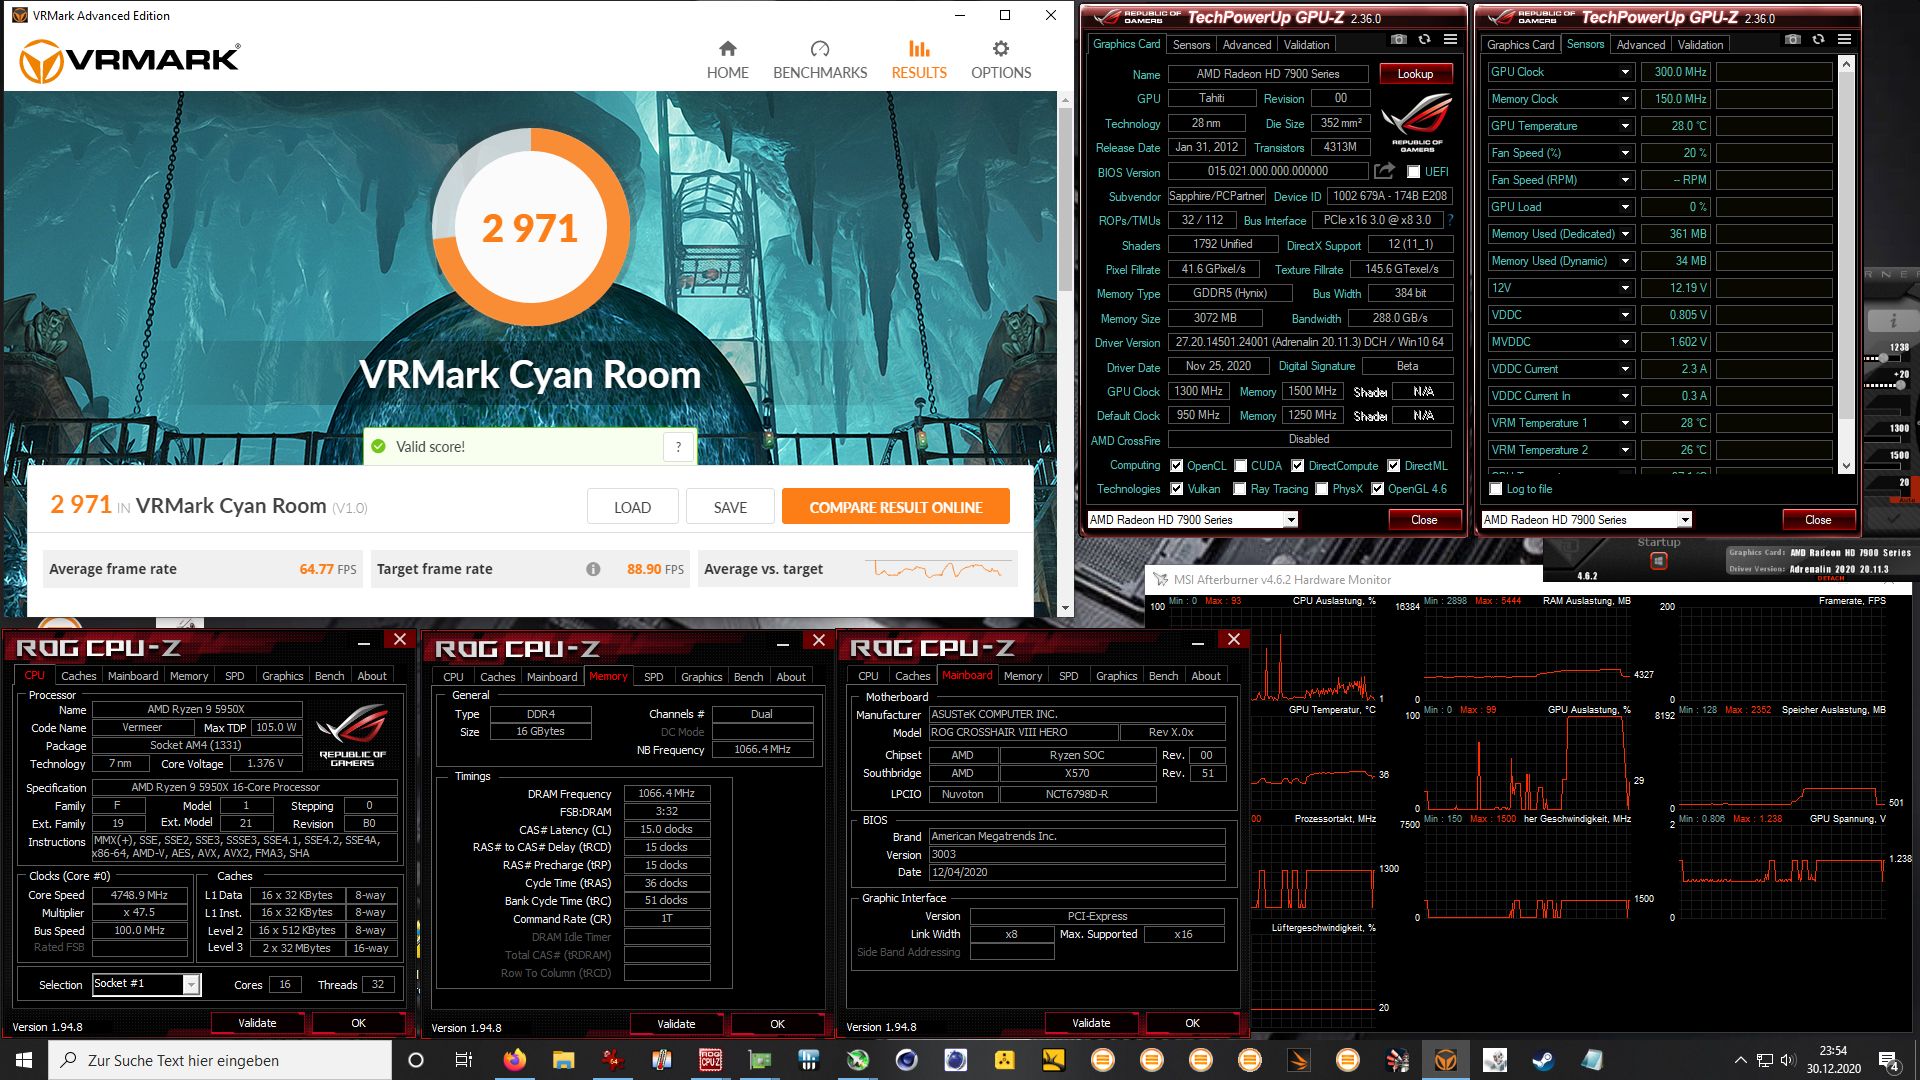Viewport: 1920px width, 1080px height.
Task: Open notification center icon in system tray
Action: (1889, 1060)
